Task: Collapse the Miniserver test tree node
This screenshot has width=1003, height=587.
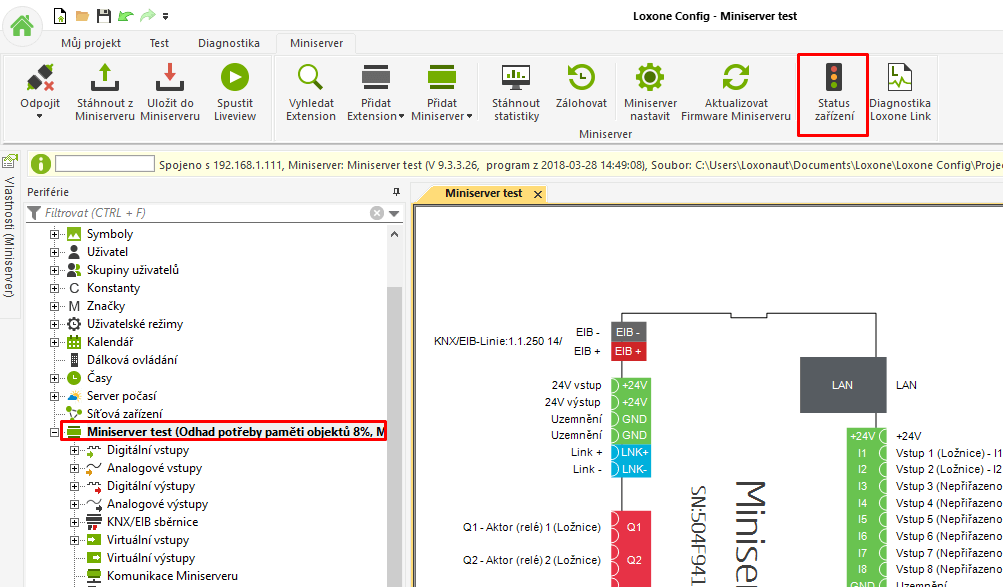Action: click(x=54, y=432)
